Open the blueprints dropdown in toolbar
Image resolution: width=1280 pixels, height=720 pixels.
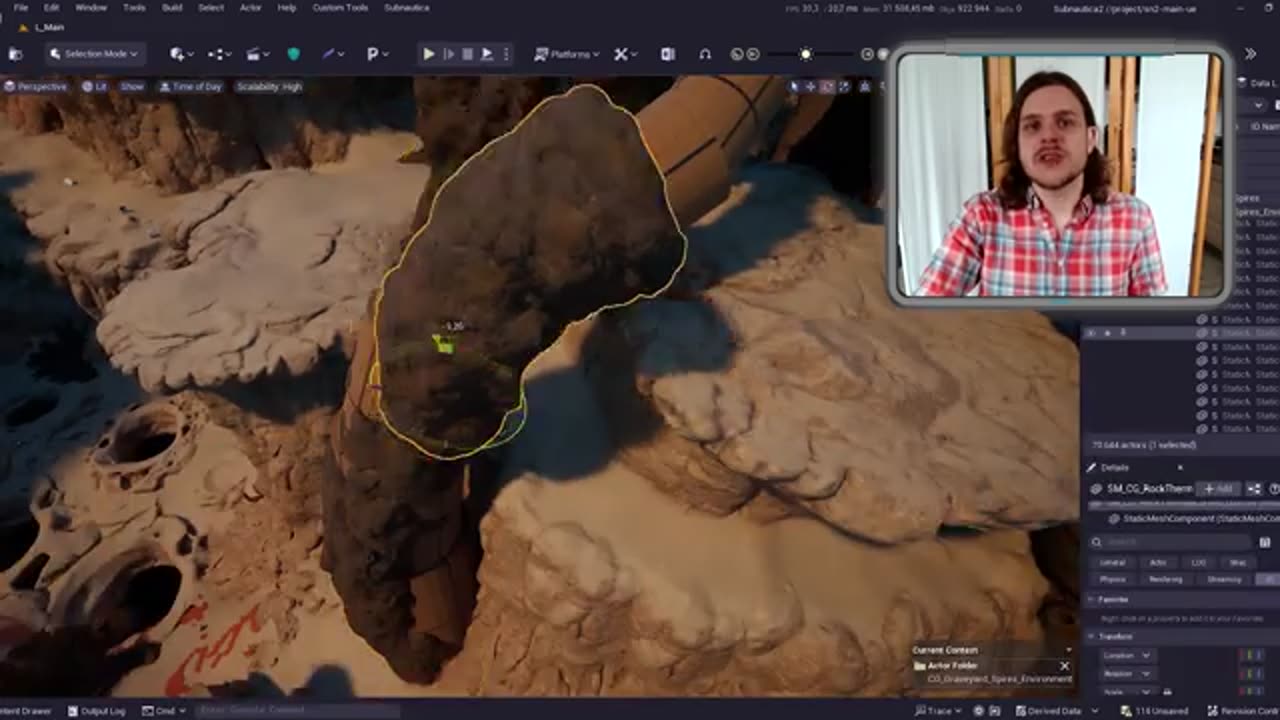click(x=220, y=54)
